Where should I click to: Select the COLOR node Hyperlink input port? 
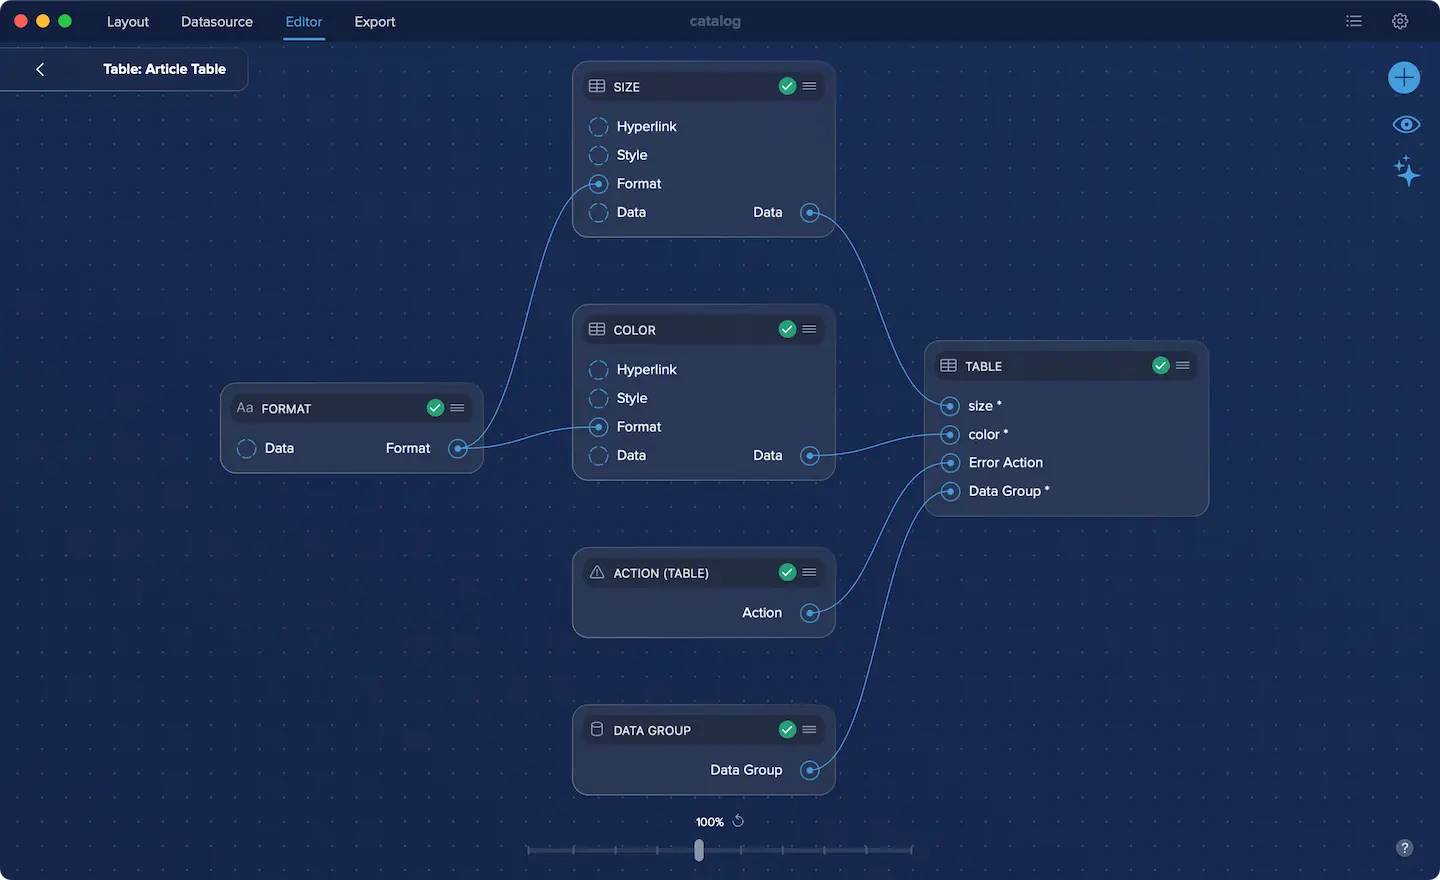pyautogui.click(x=598, y=370)
